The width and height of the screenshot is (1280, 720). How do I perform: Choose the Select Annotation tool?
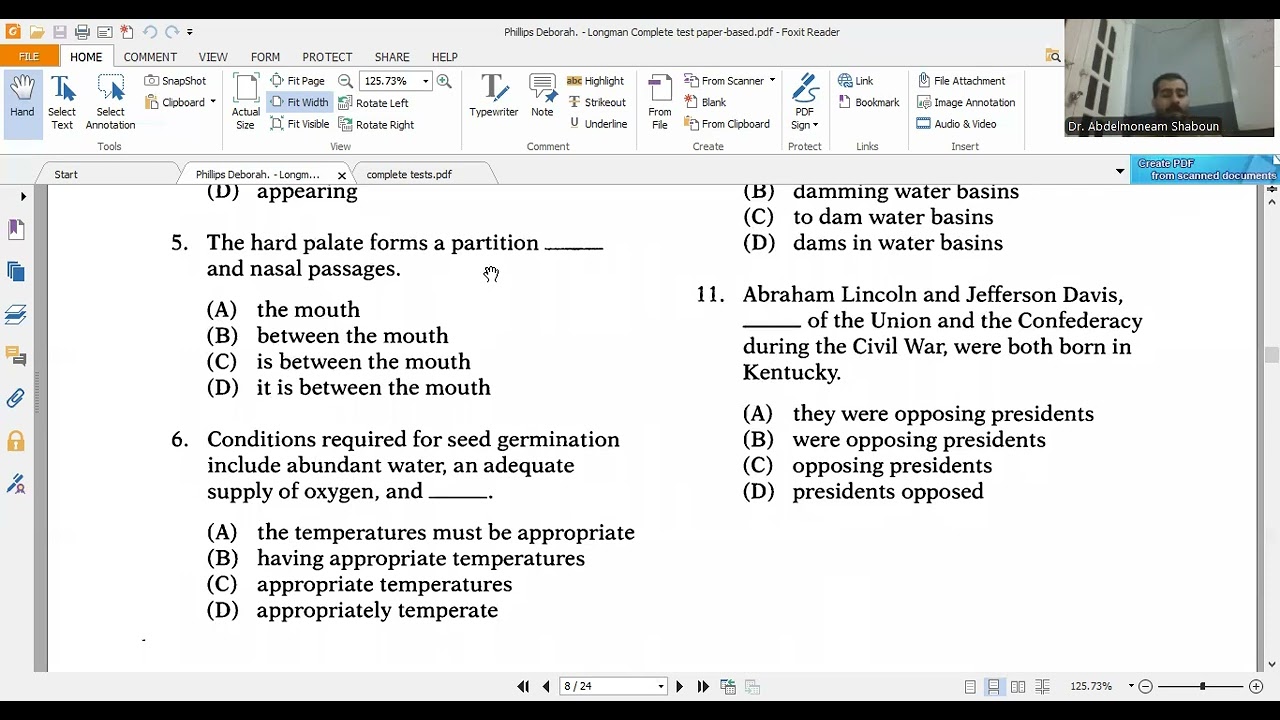[110, 103]
